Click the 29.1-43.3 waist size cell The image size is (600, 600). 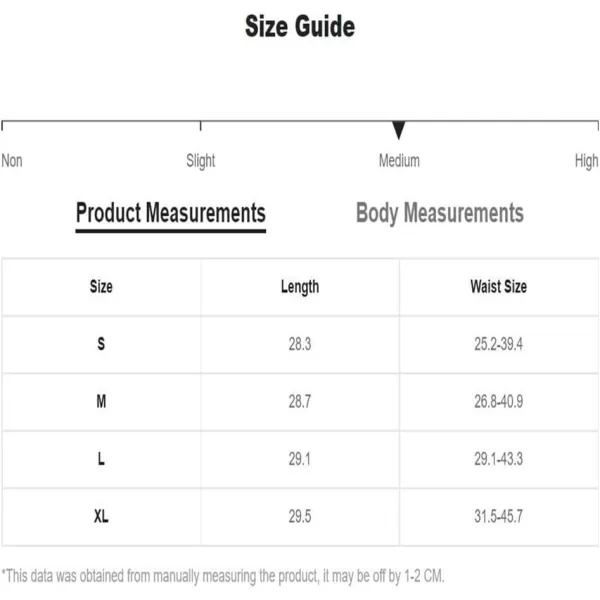point(499,459)
